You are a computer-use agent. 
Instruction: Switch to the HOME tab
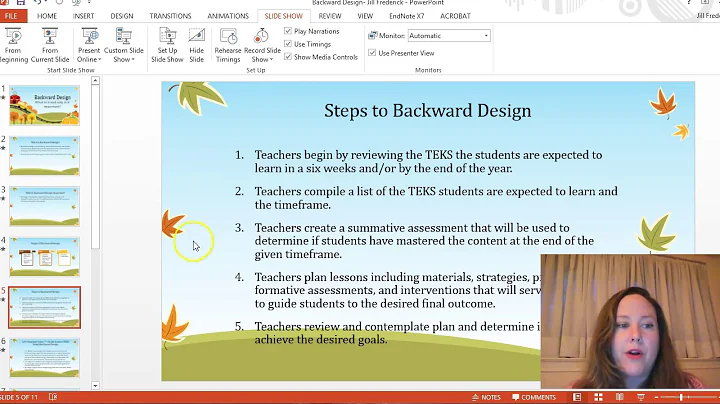pyautogui.click(x=47, y=16)
